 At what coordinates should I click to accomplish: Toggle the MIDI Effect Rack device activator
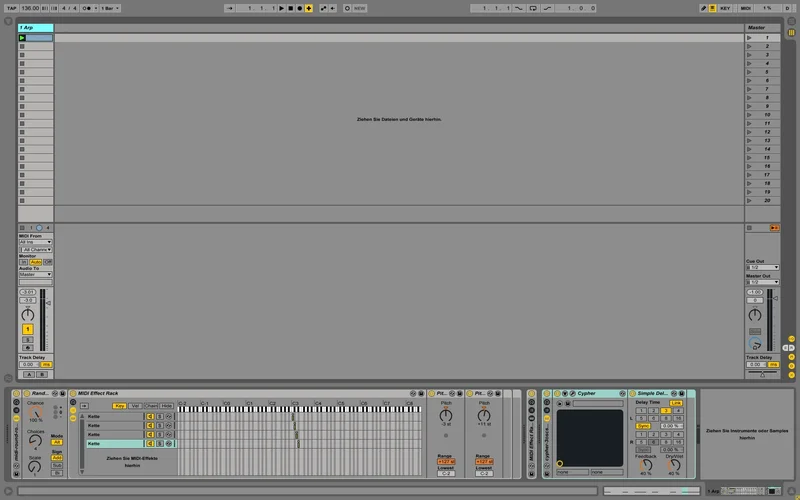[73, 393]
